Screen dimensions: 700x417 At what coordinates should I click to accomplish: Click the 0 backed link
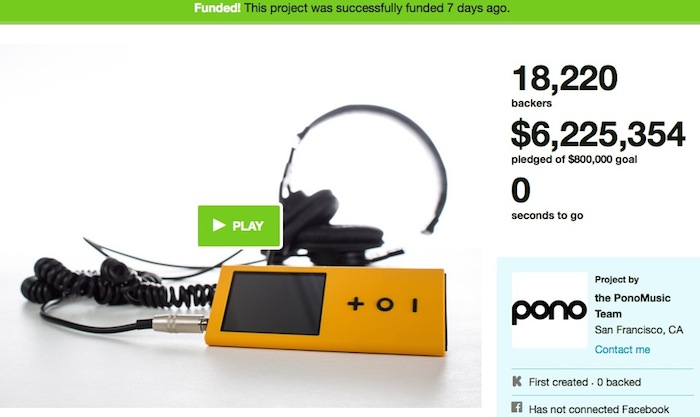pos(619,382)
